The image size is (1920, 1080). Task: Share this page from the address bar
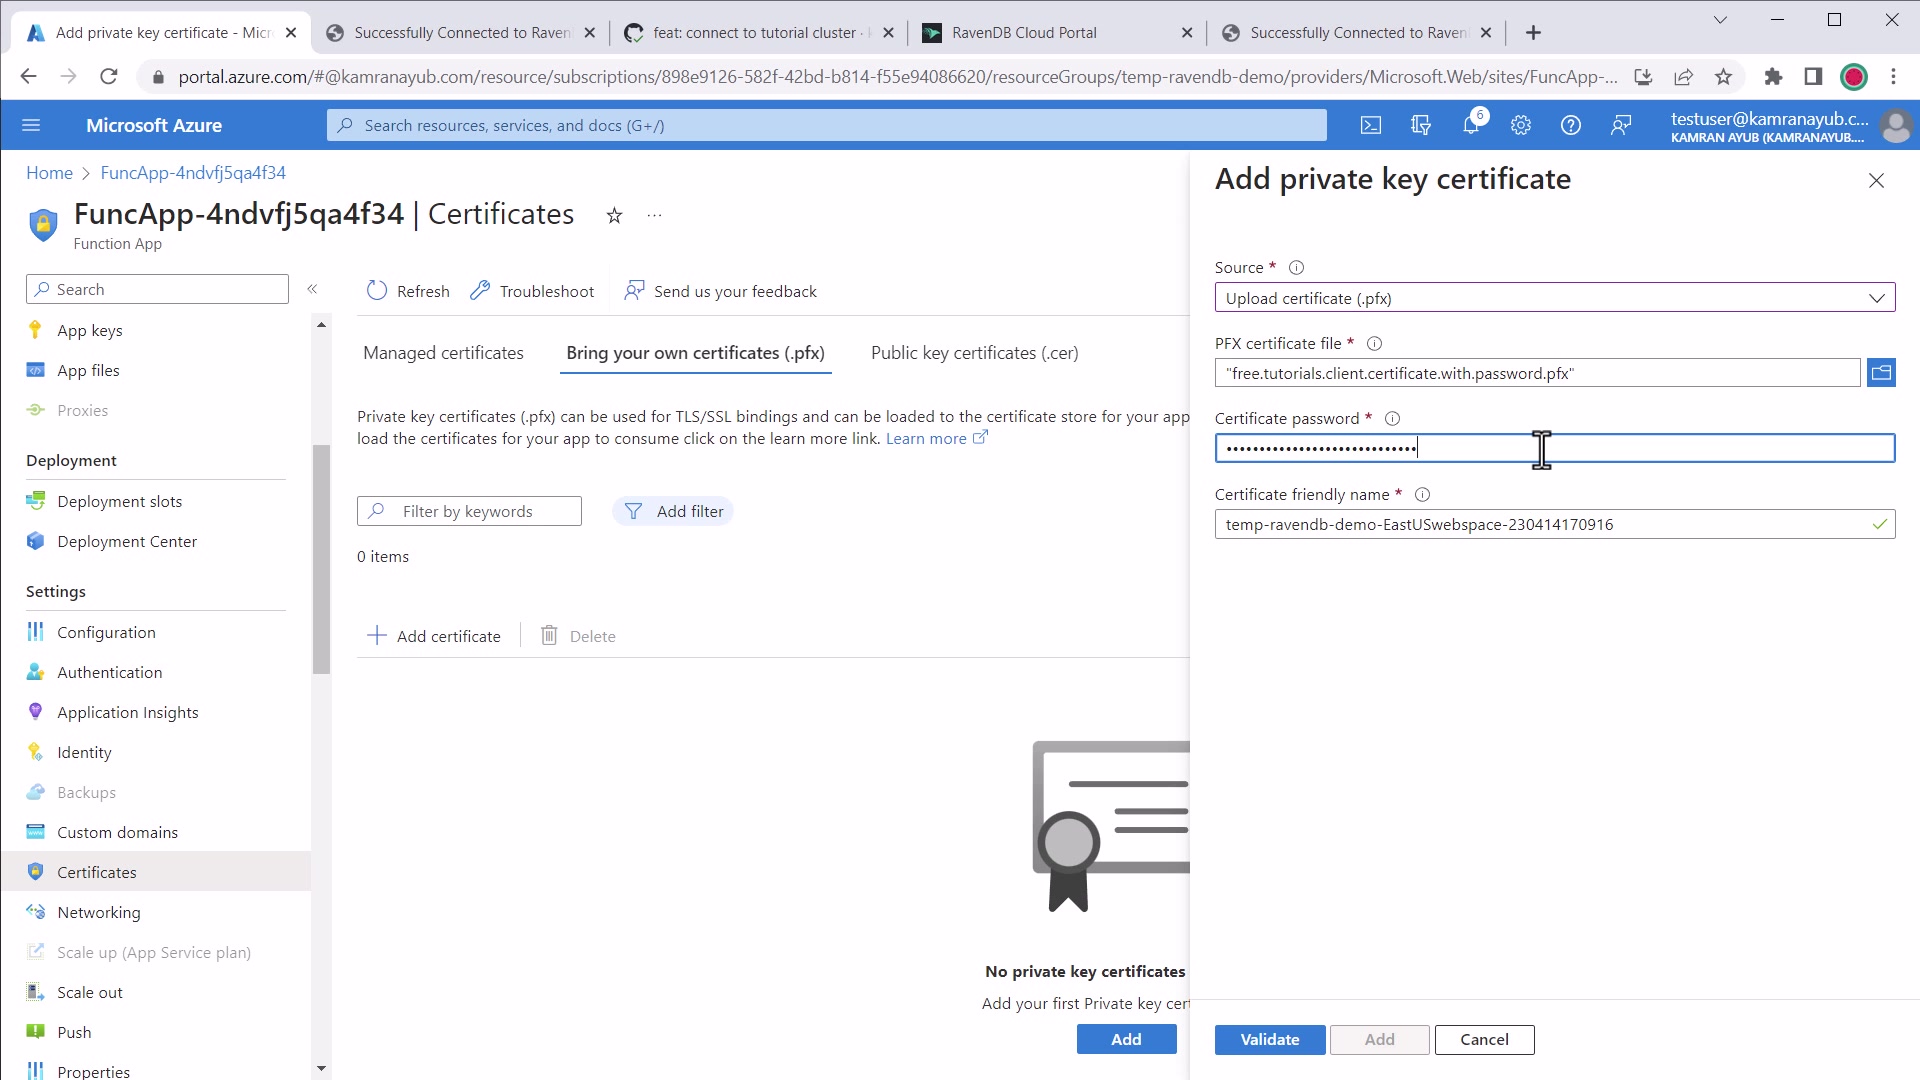coord(1684,76)
